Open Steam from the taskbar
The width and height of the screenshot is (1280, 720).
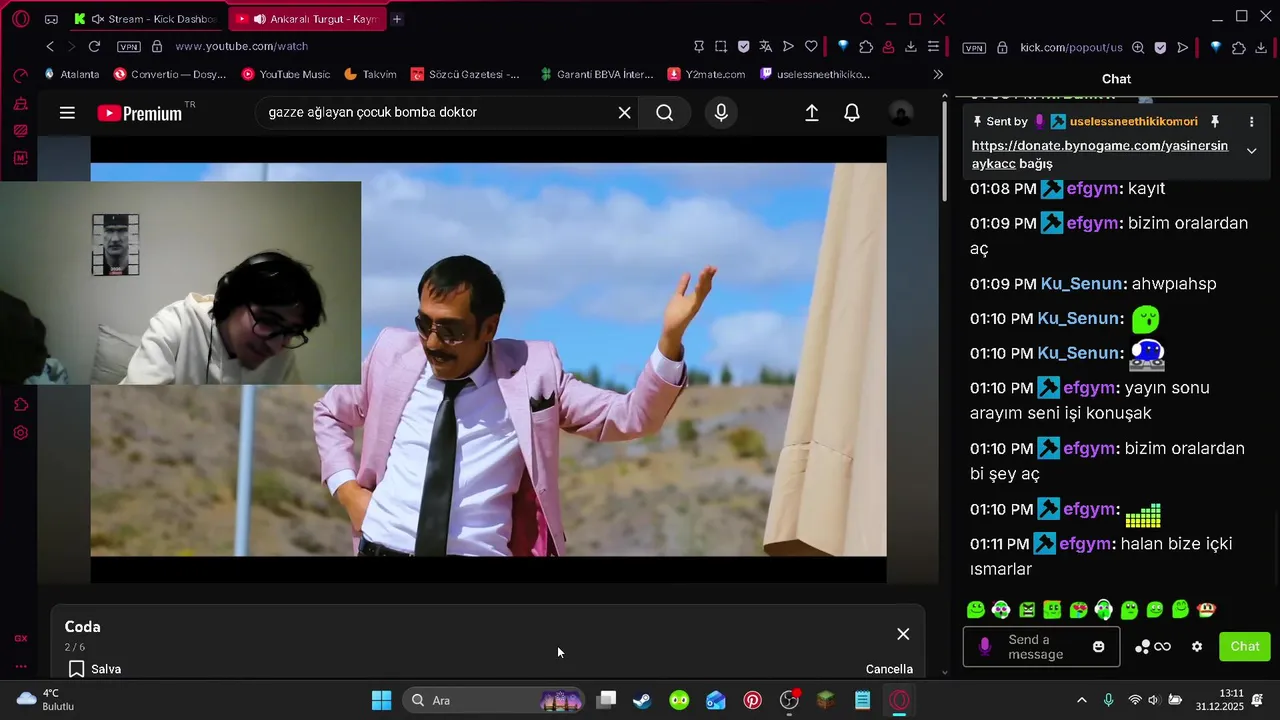click(642, 700)
